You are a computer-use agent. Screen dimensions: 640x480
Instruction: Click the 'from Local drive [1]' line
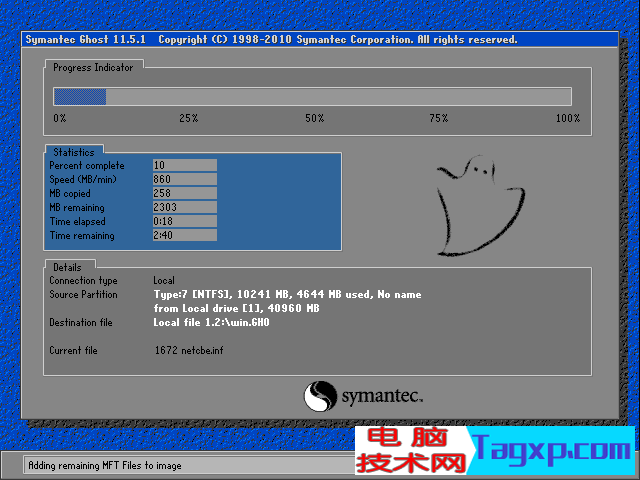pos(236,308)
